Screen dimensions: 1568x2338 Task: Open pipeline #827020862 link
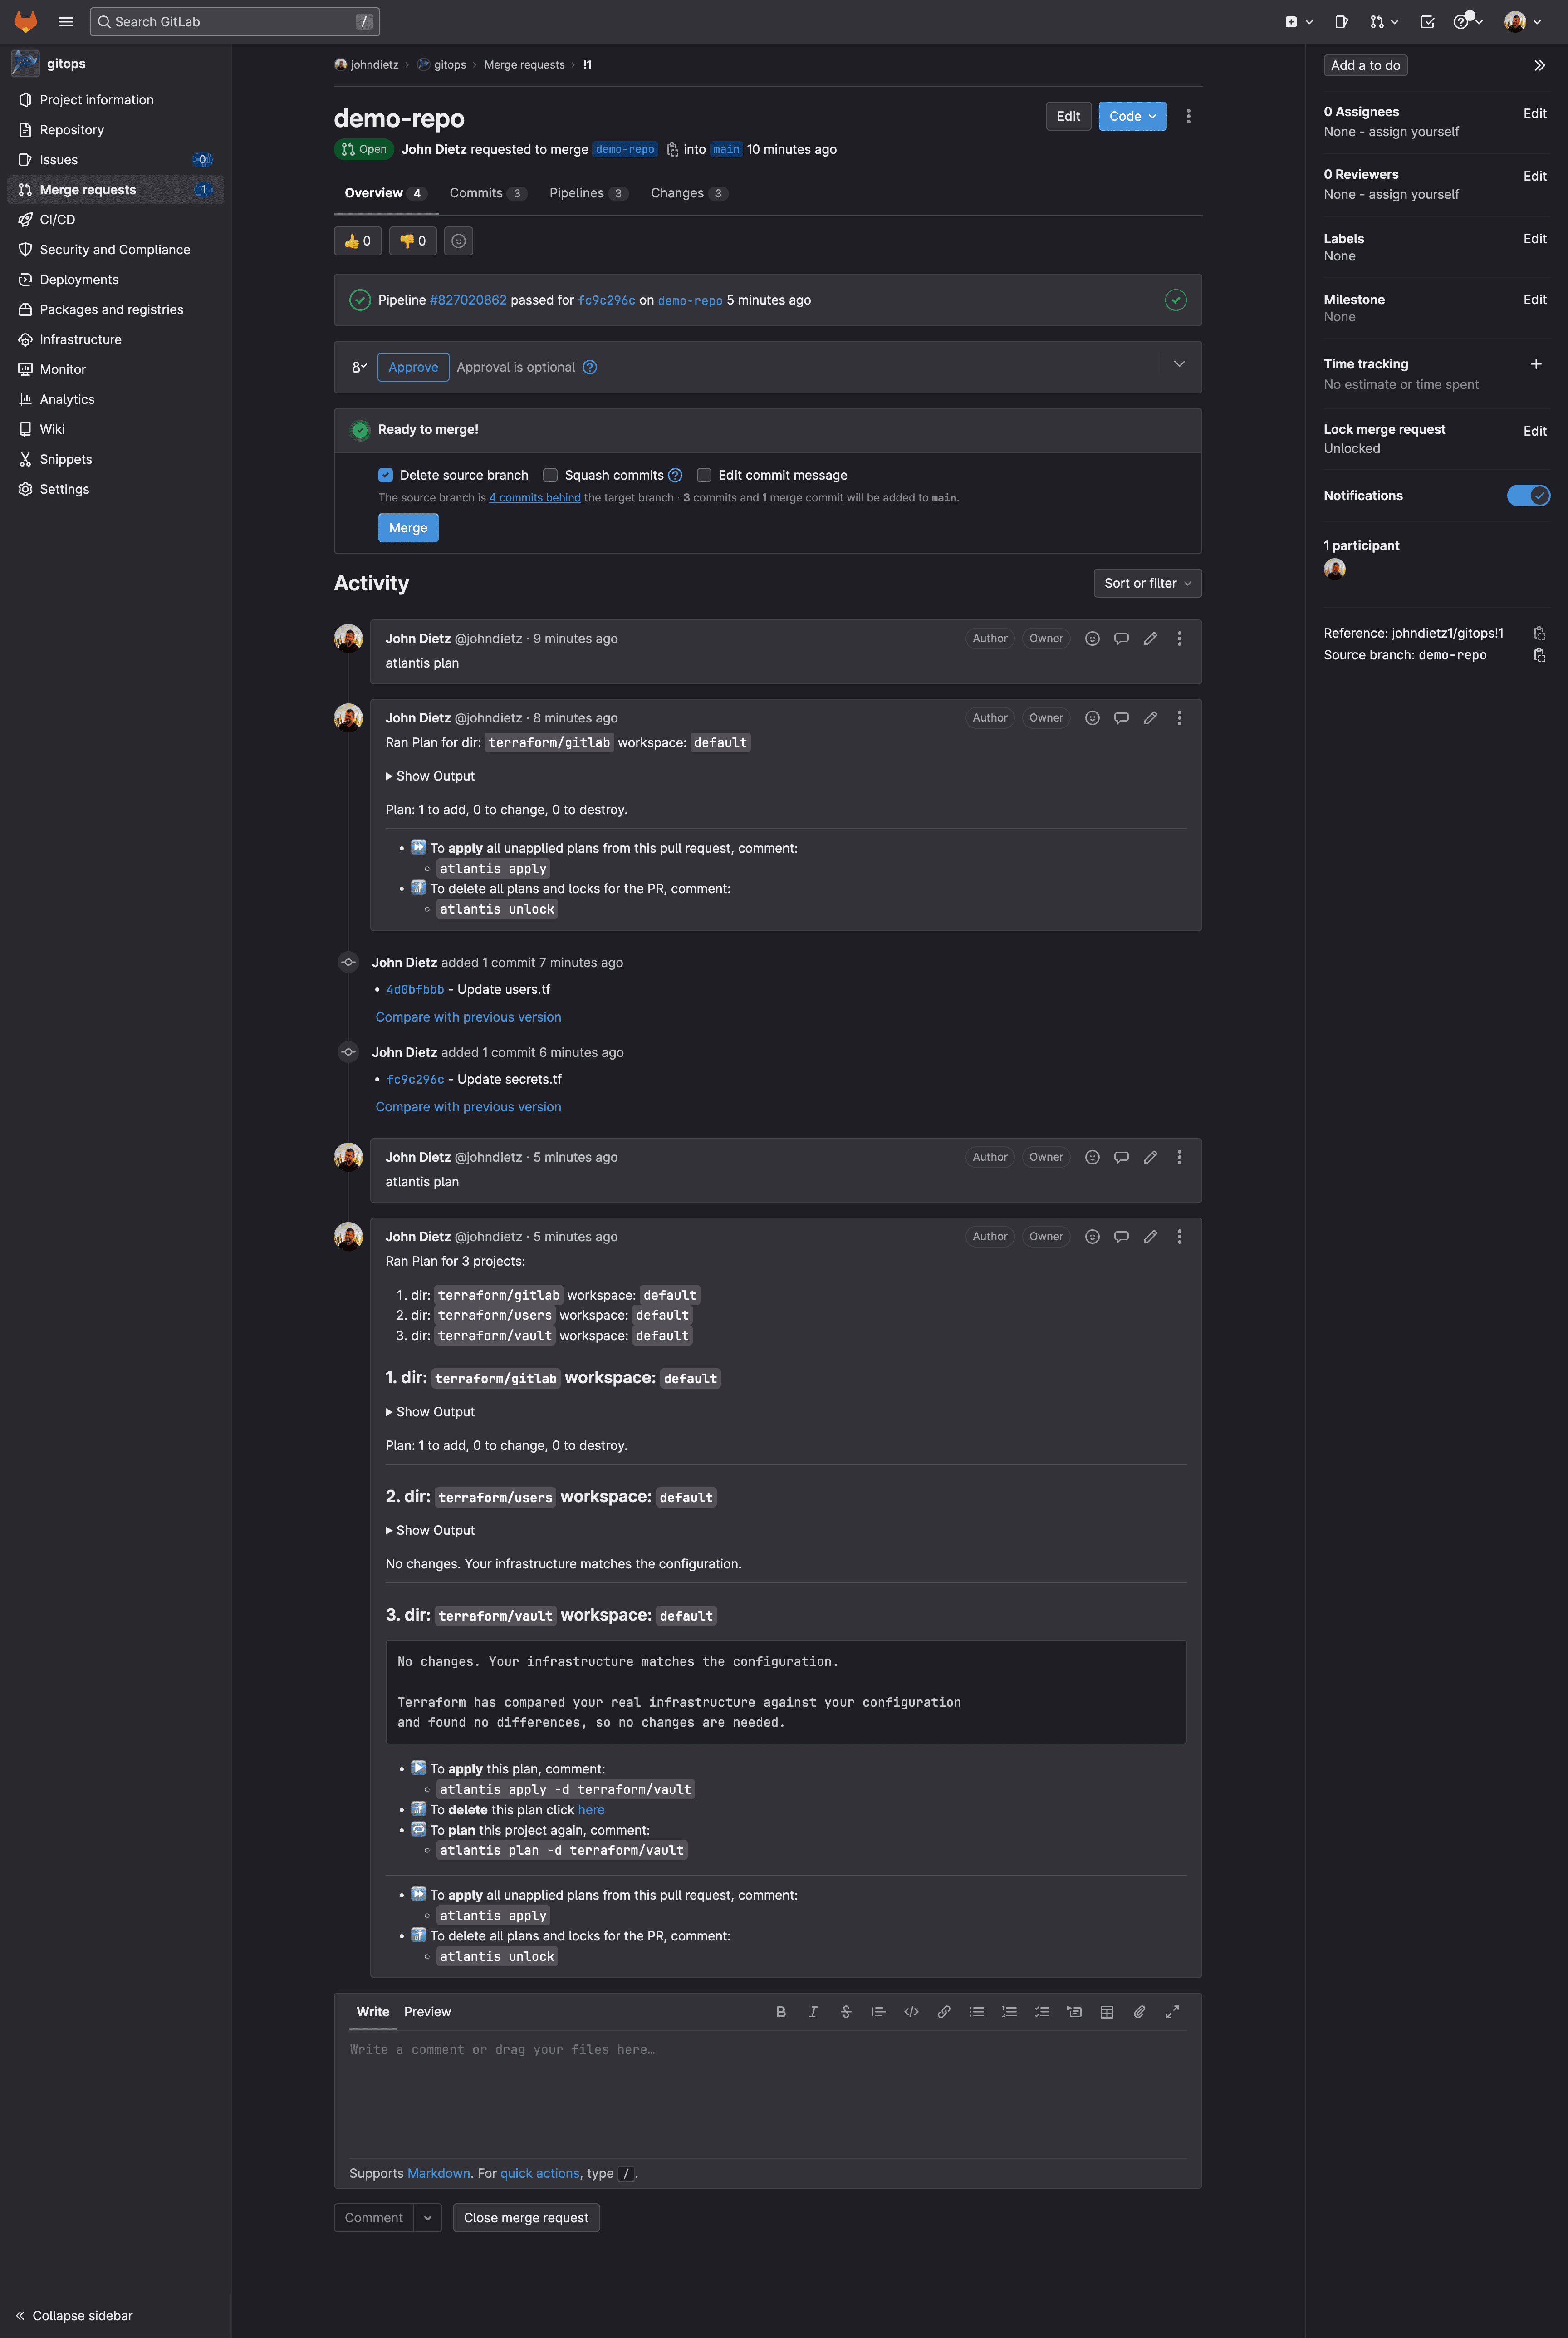point(468,300)
